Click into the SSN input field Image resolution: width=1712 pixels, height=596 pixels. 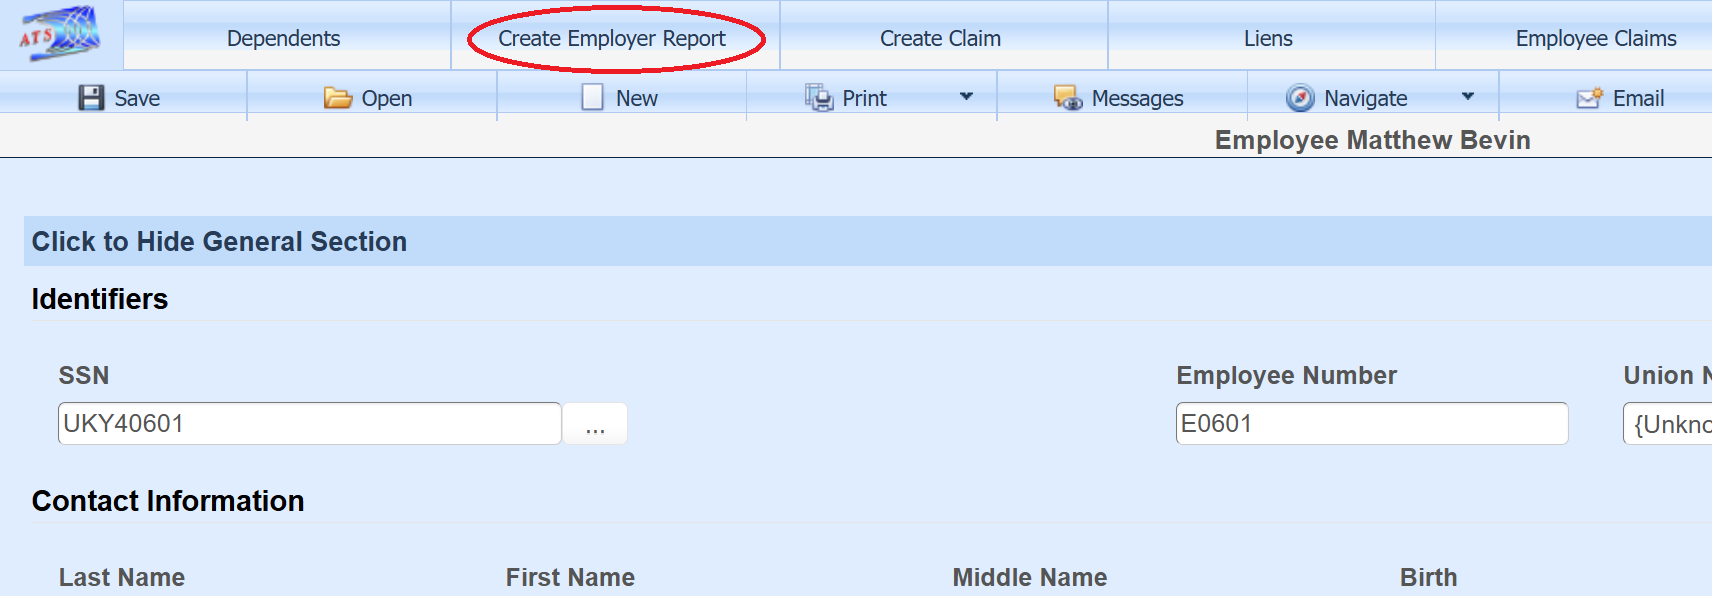point(309,424)
